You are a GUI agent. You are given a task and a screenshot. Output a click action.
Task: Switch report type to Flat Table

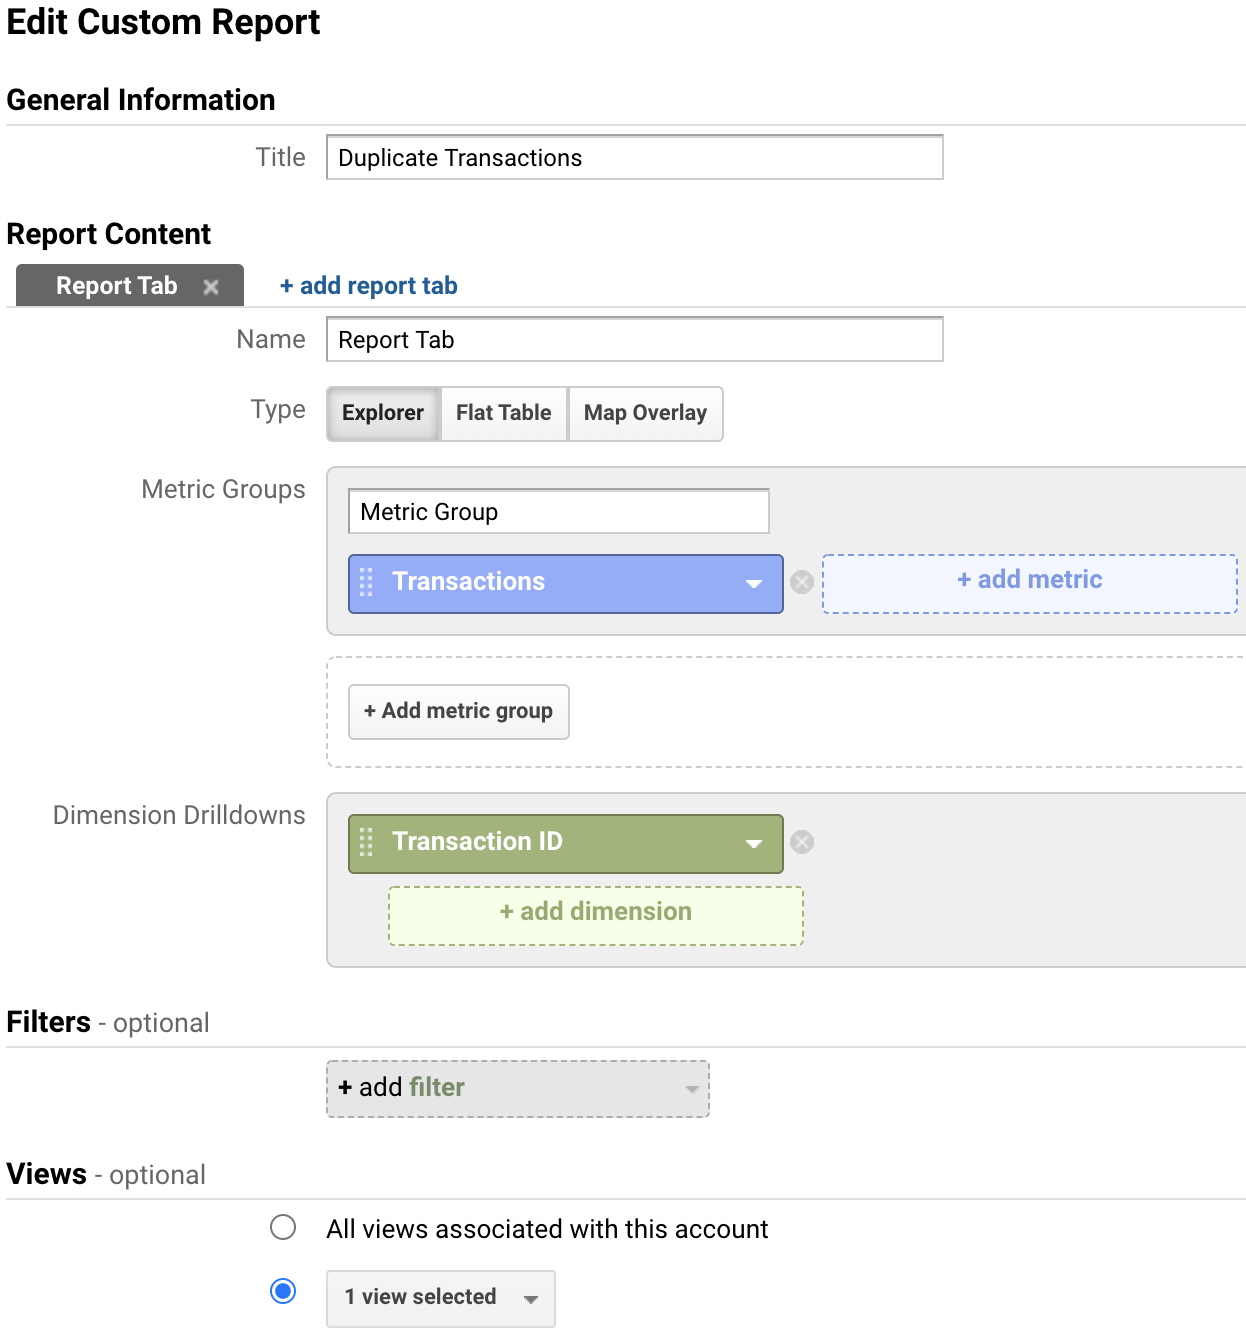pyautogui.click(x=504, y=413)
